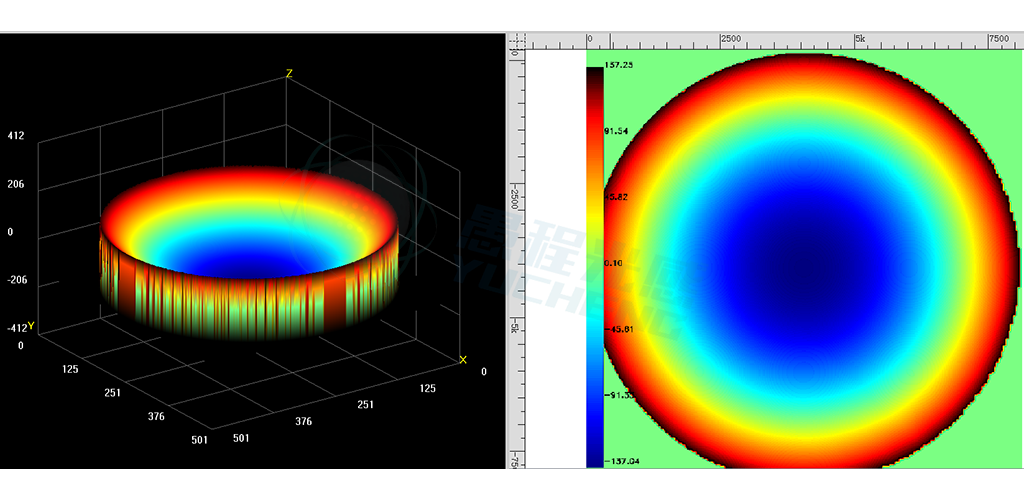
Task: Click the 5k mark on top ruler
Action: tap(860, 39)
